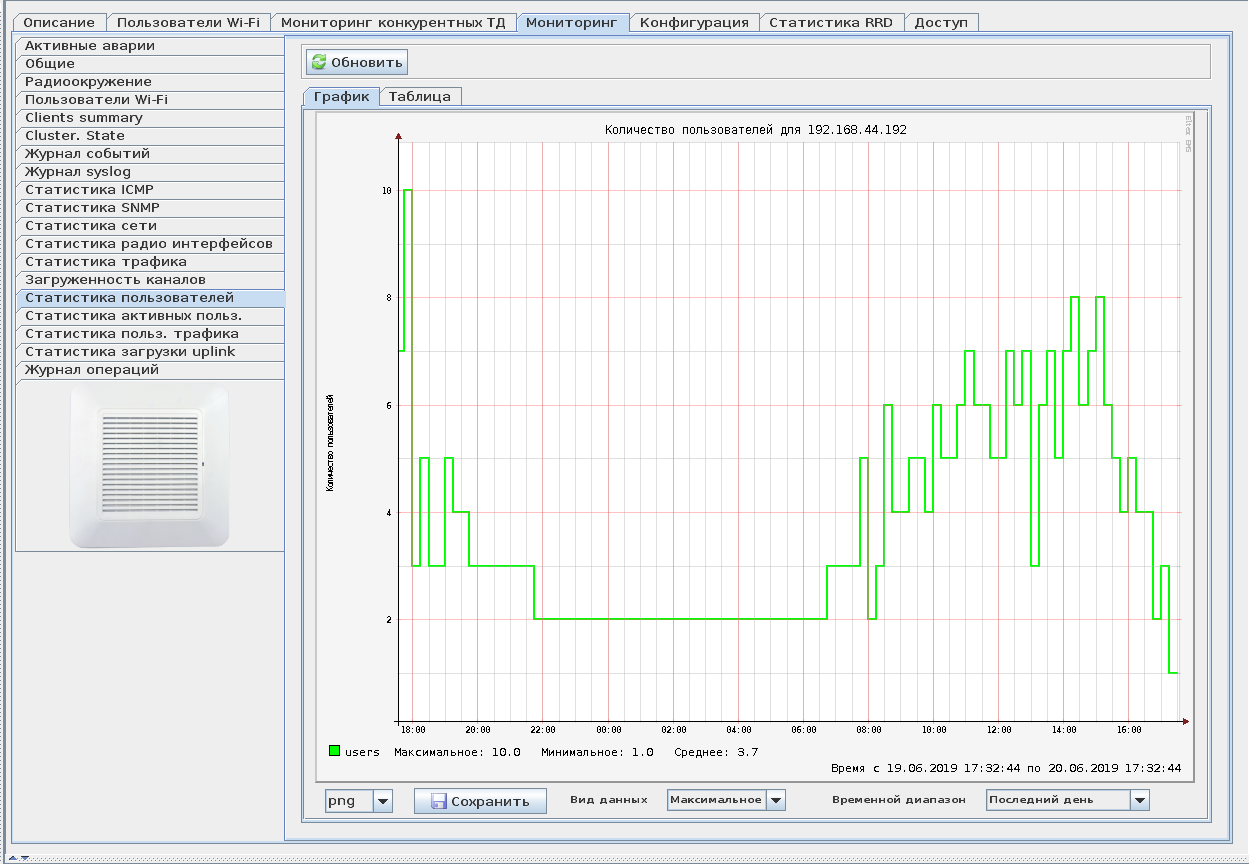Open Статистика трафика sidebar item

[x=105, y=262]
